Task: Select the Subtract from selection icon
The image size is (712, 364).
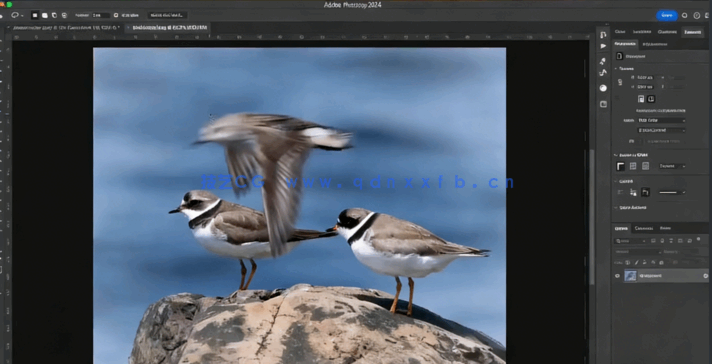Action: coord(54,15)
